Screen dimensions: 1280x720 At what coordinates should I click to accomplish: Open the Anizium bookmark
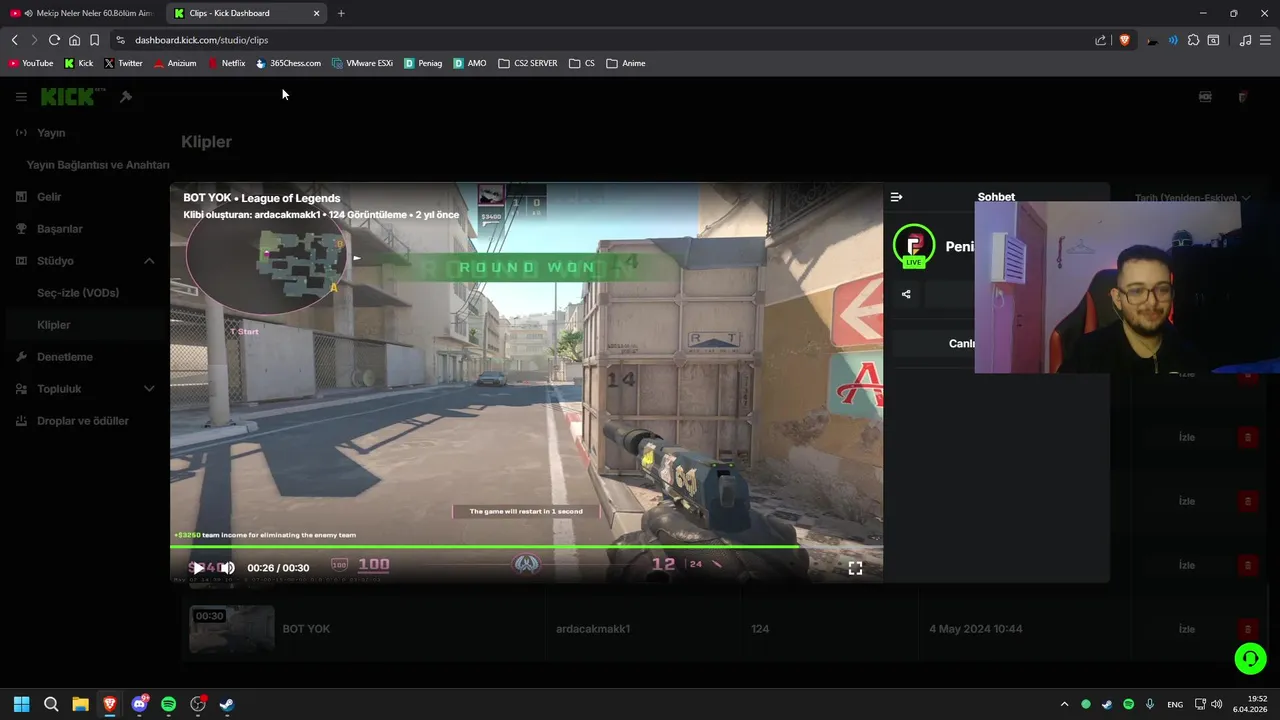pyautogui.click(x=175, y=63)
